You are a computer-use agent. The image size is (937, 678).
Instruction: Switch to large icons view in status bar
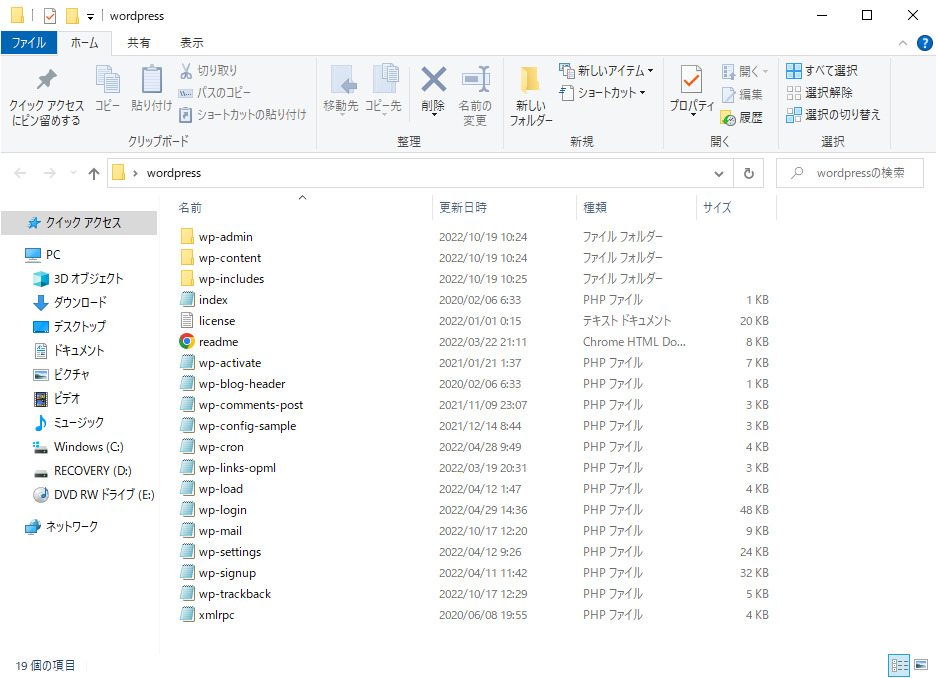coord(921,665)
